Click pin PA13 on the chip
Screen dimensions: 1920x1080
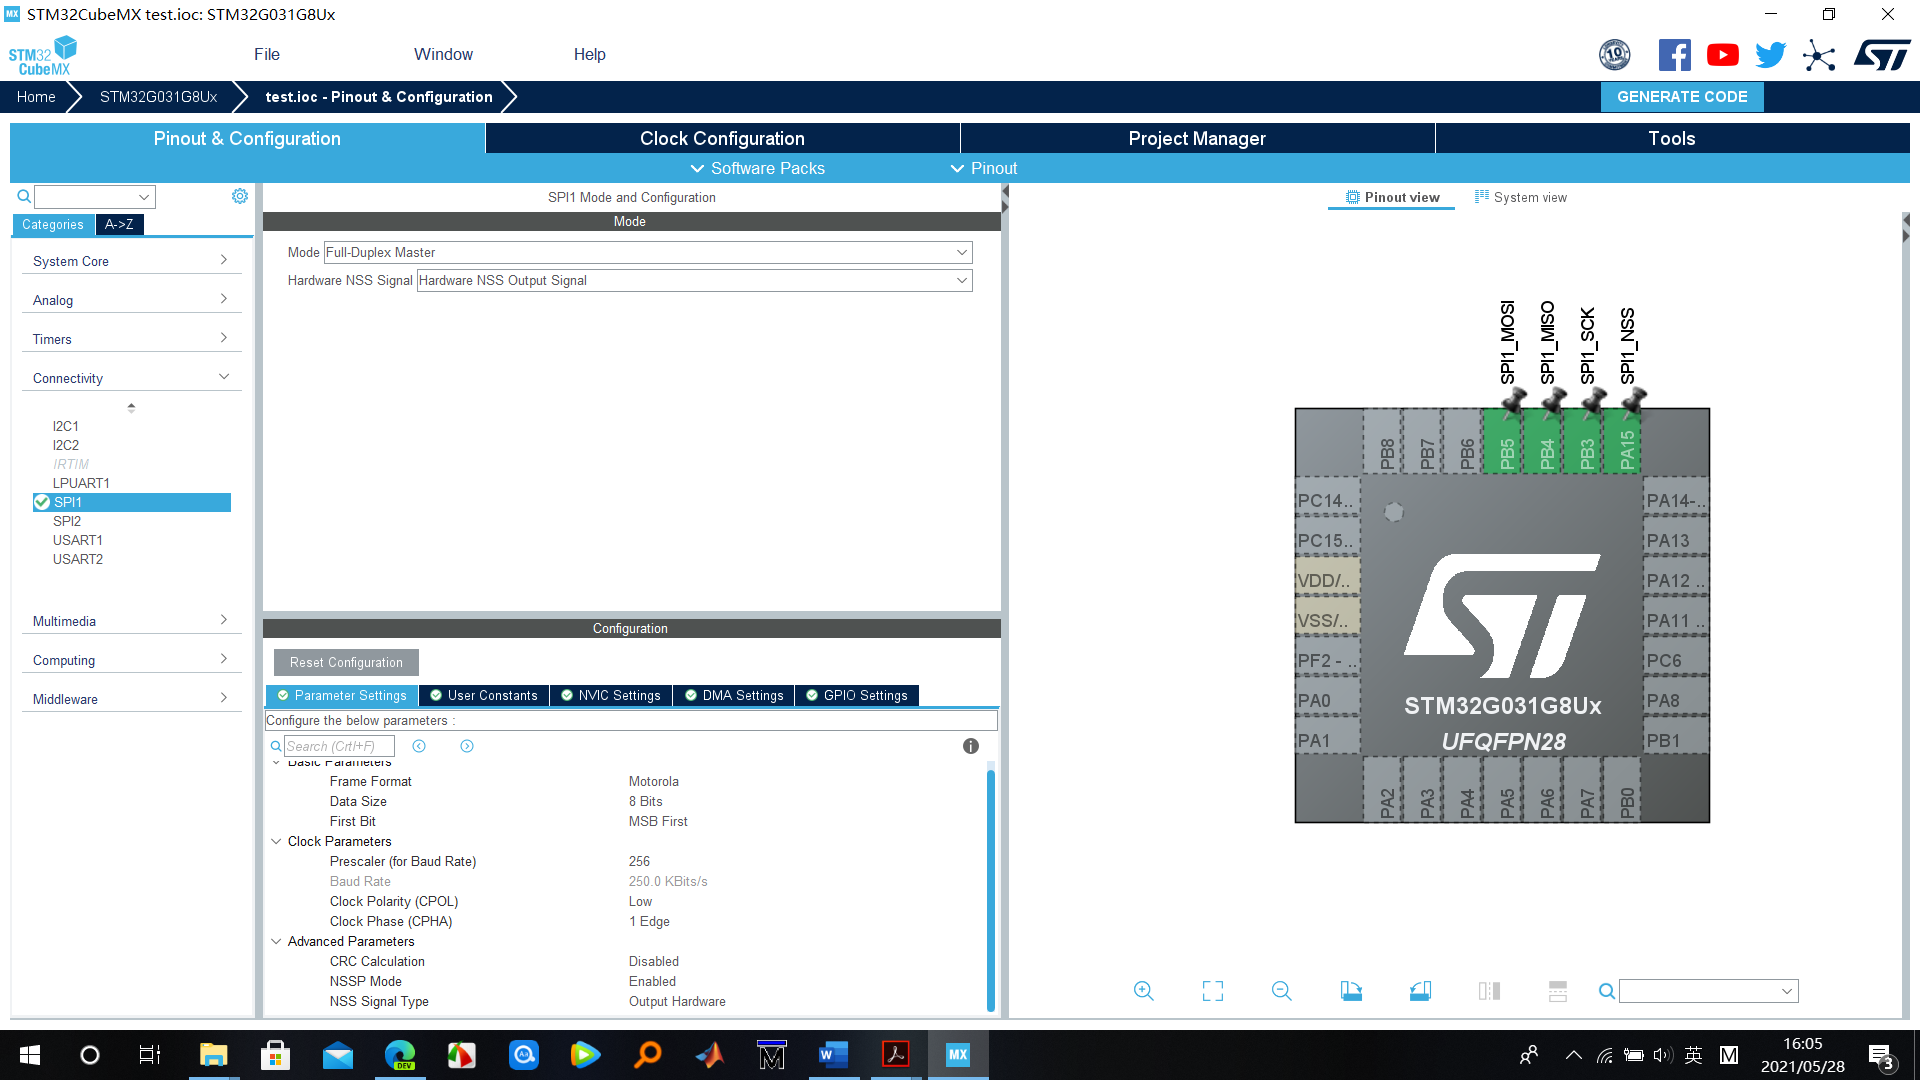(1675, 540)
